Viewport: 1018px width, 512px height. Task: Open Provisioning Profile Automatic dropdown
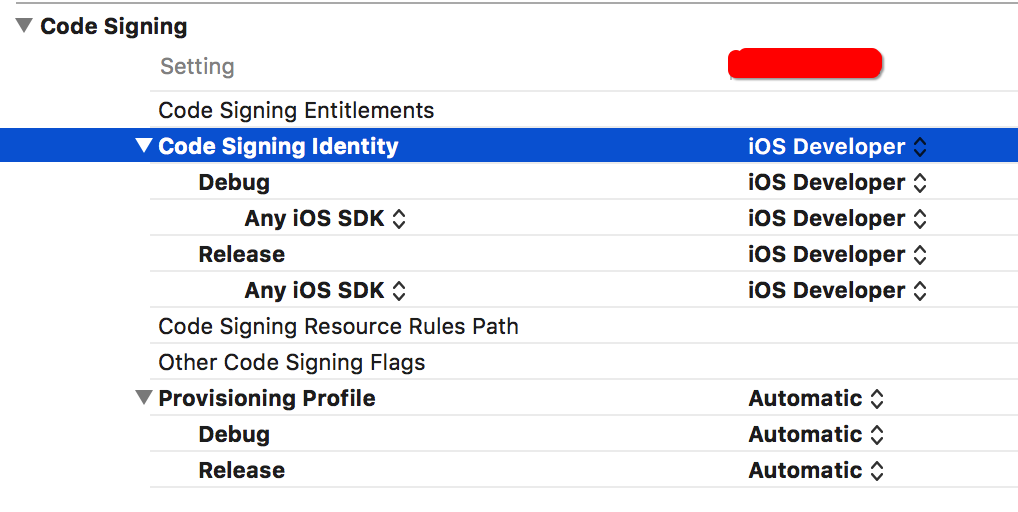tap(816, 398)
